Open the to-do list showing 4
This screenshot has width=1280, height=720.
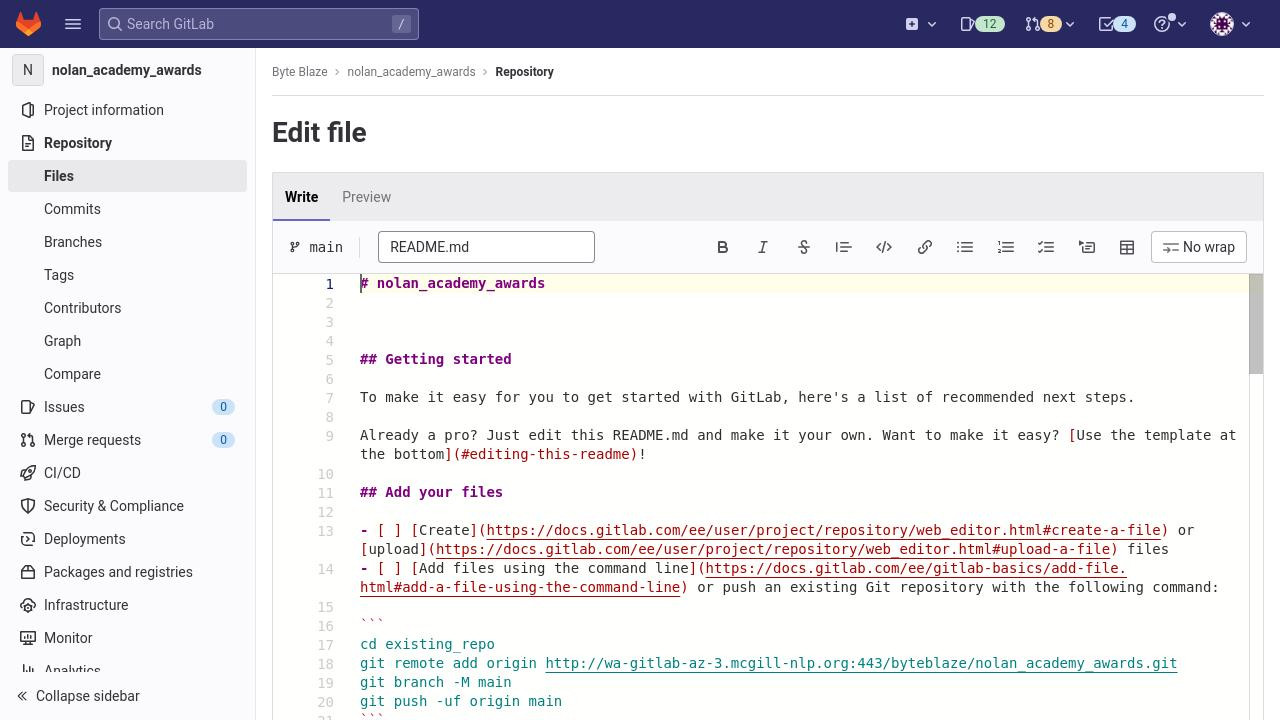pos(1116,24)
